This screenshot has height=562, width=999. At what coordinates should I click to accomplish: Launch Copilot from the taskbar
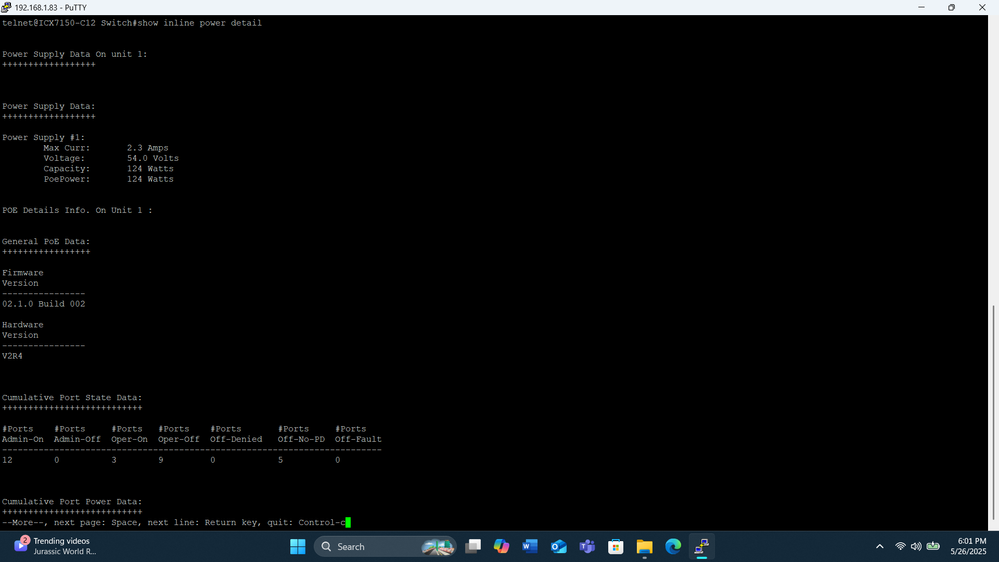[501, 547]
